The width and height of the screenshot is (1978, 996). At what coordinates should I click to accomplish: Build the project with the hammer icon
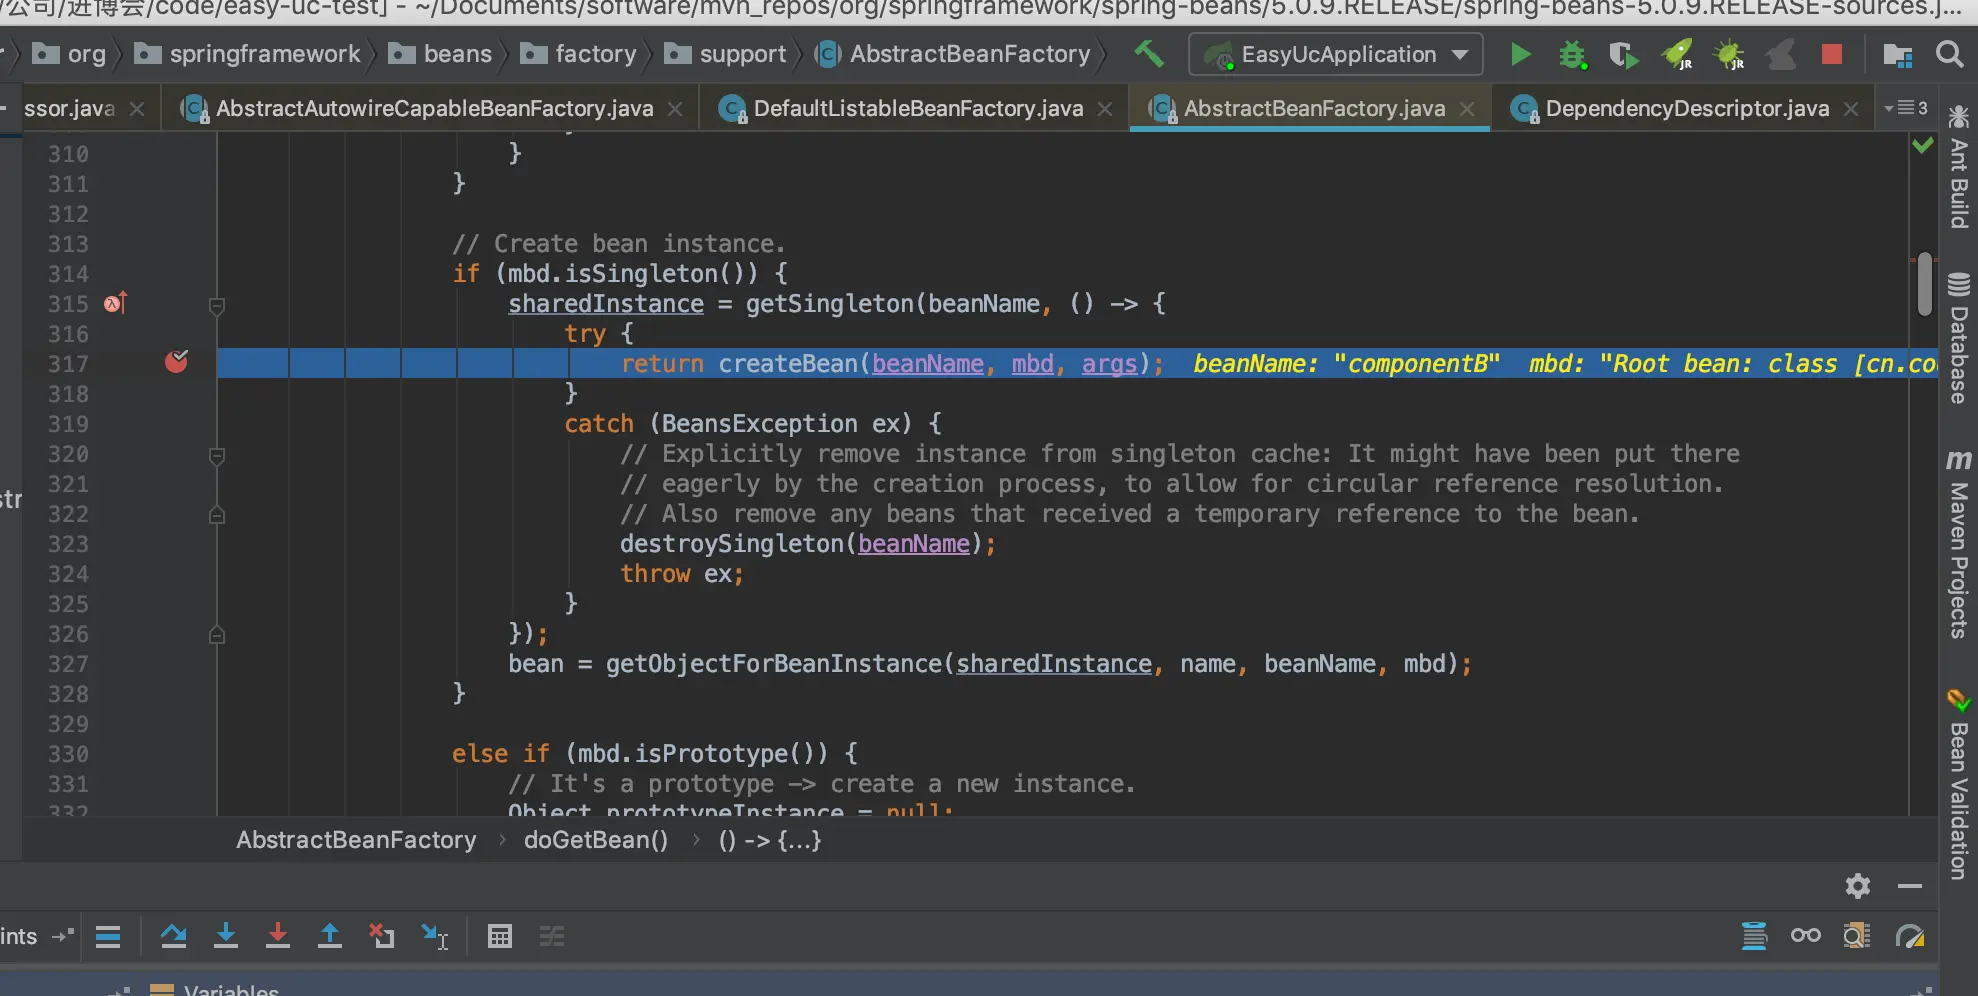pos(1149,54)
